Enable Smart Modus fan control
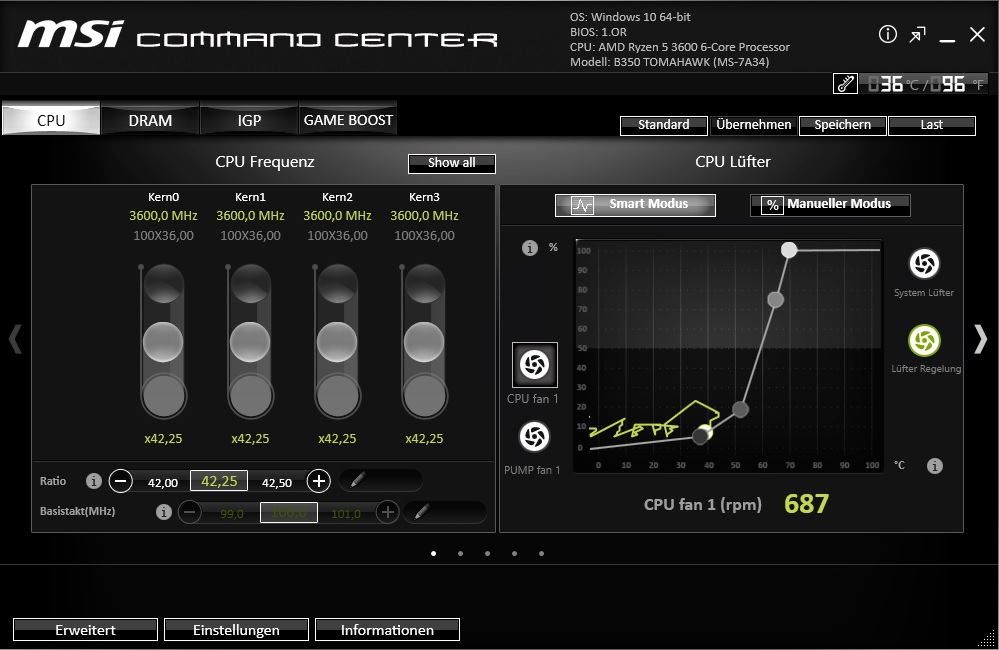Image resolution: width=999 pixels, height=650 pixels. [635, 205]
